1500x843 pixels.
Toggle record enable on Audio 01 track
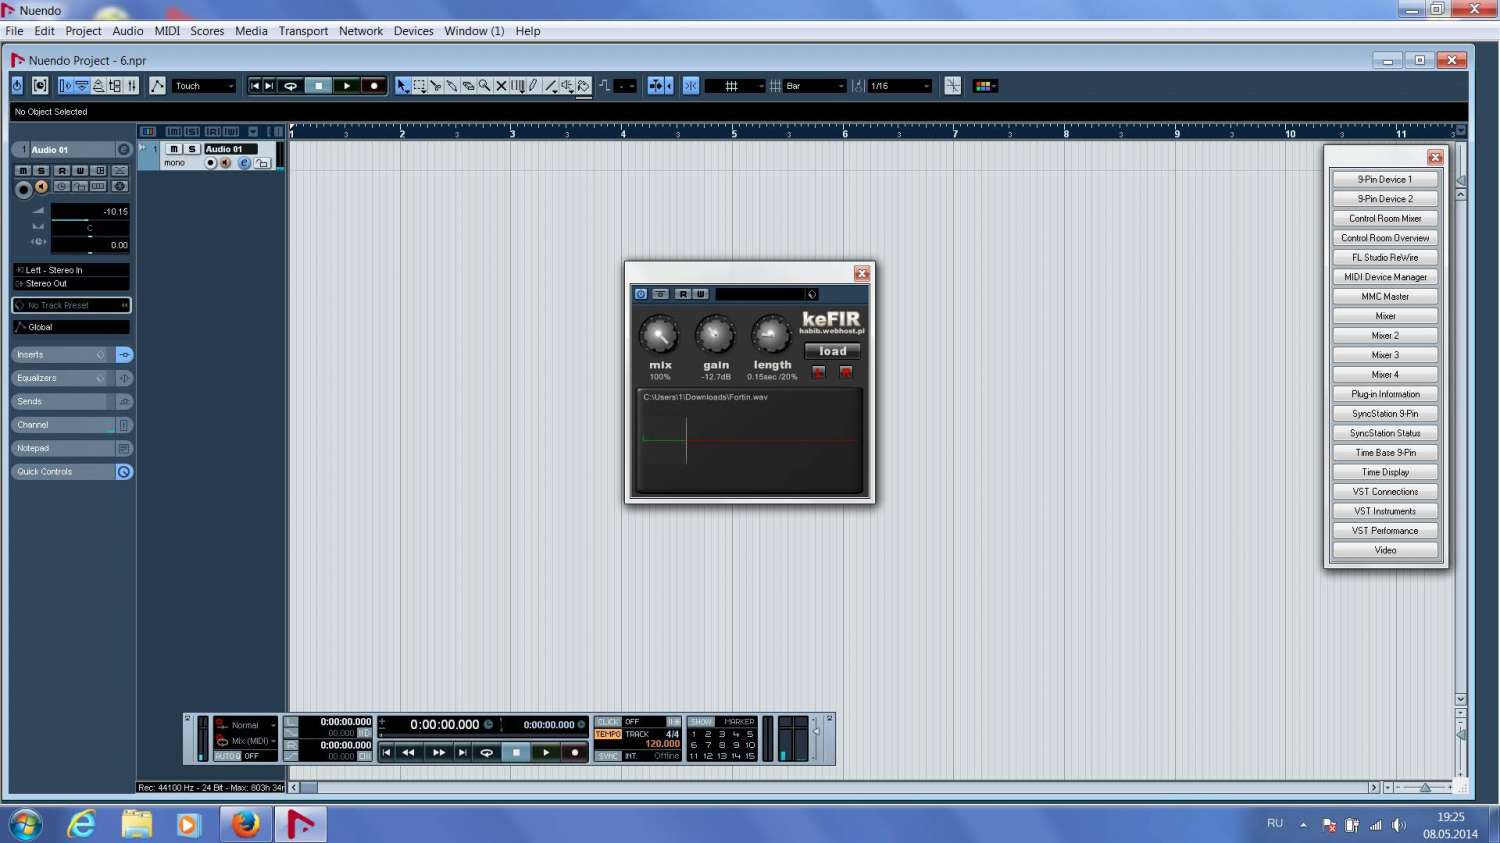point(210,163)
